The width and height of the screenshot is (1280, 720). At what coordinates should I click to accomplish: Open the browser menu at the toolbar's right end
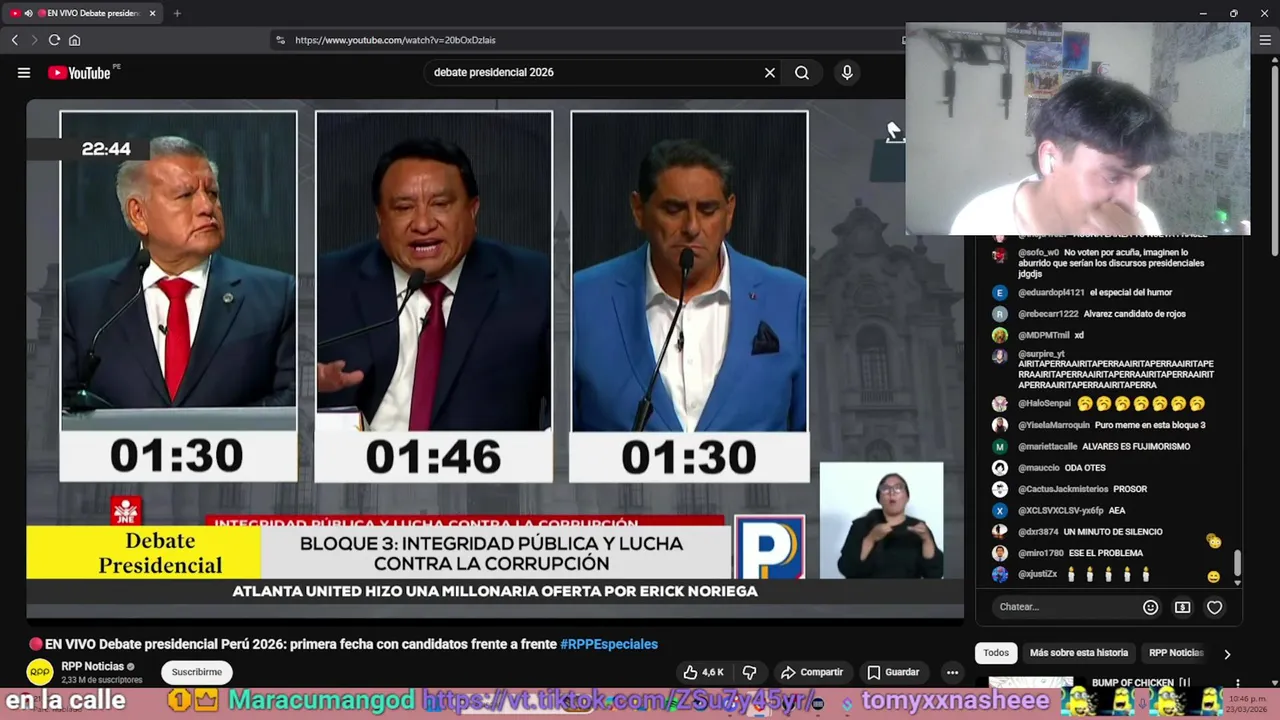coord(1265,40)
